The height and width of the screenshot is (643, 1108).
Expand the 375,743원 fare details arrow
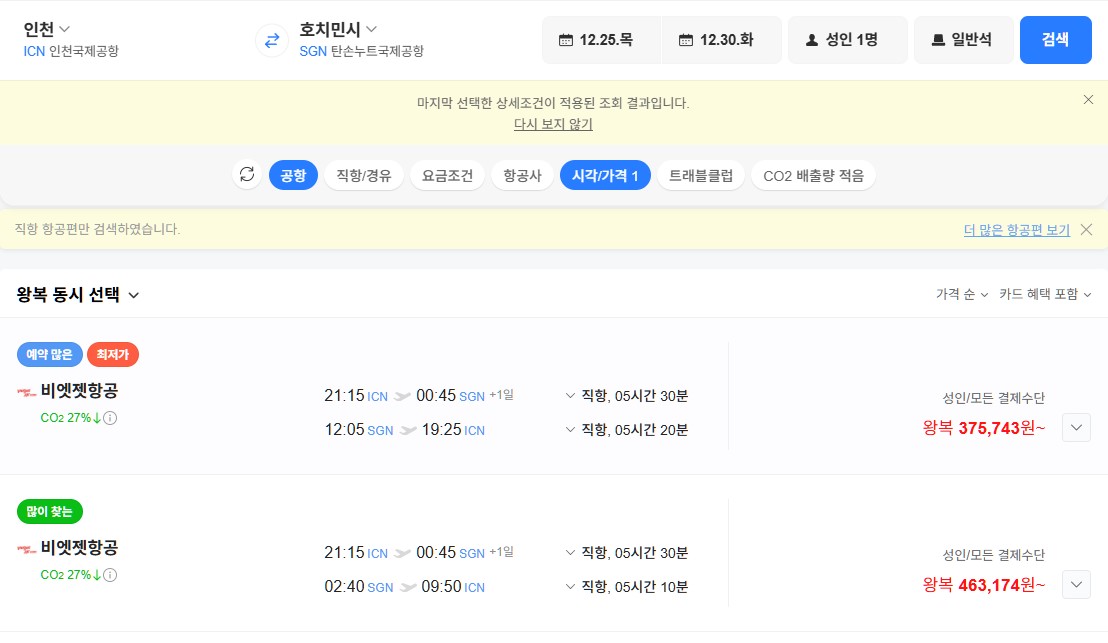coord(1076,428)
